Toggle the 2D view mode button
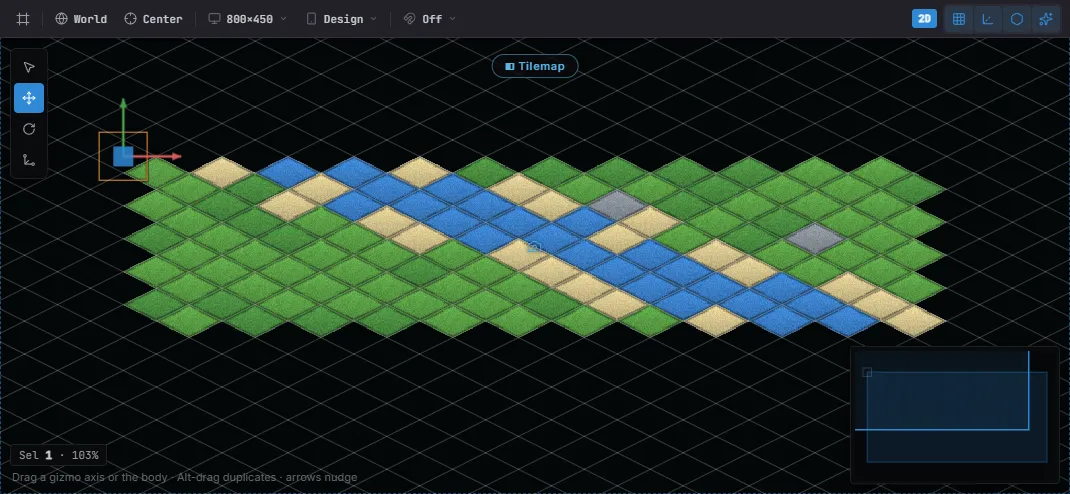This screenshot has width=1070, height=494. click(924, 19)
